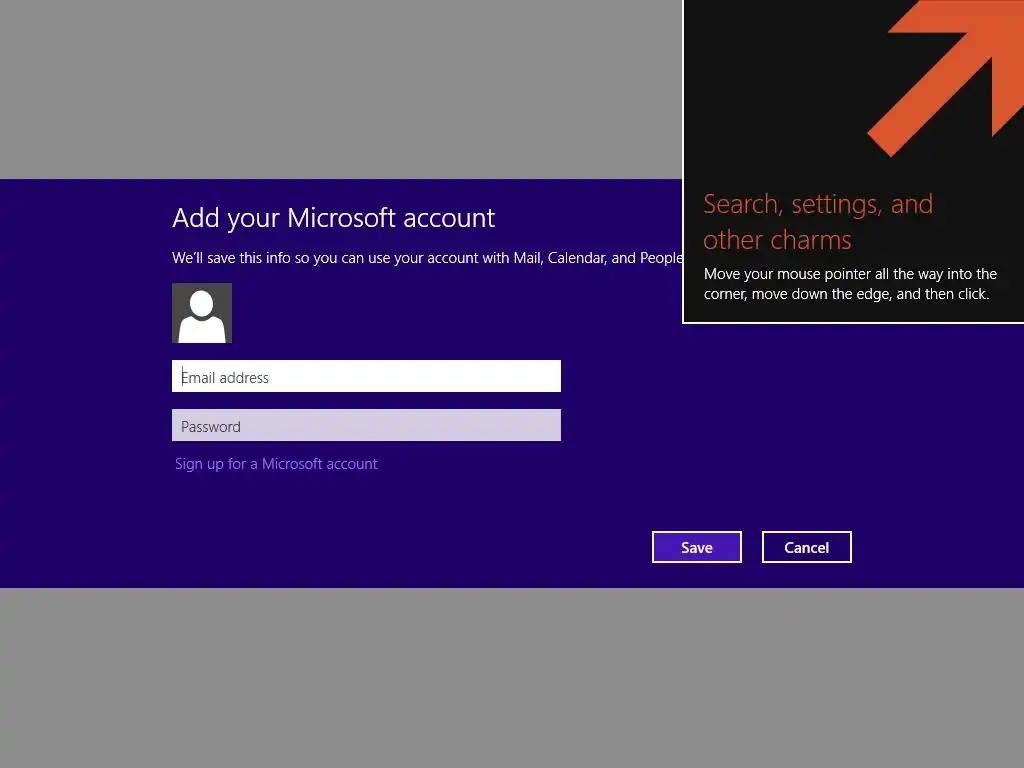Image resolution: width=1024 pixels, height=768 pixels.
Task: Click the Email address input field
Action: tap(366, 376)
